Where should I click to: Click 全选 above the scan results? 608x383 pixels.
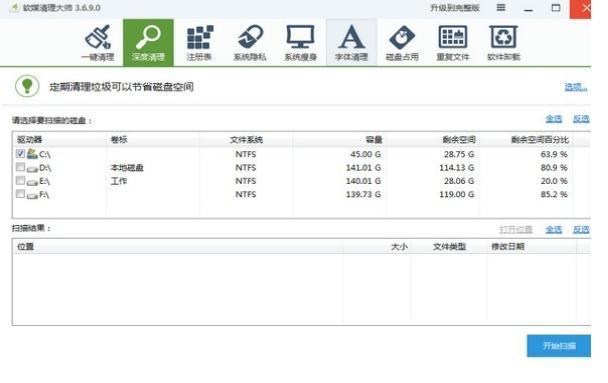click(x=554, y=229)
